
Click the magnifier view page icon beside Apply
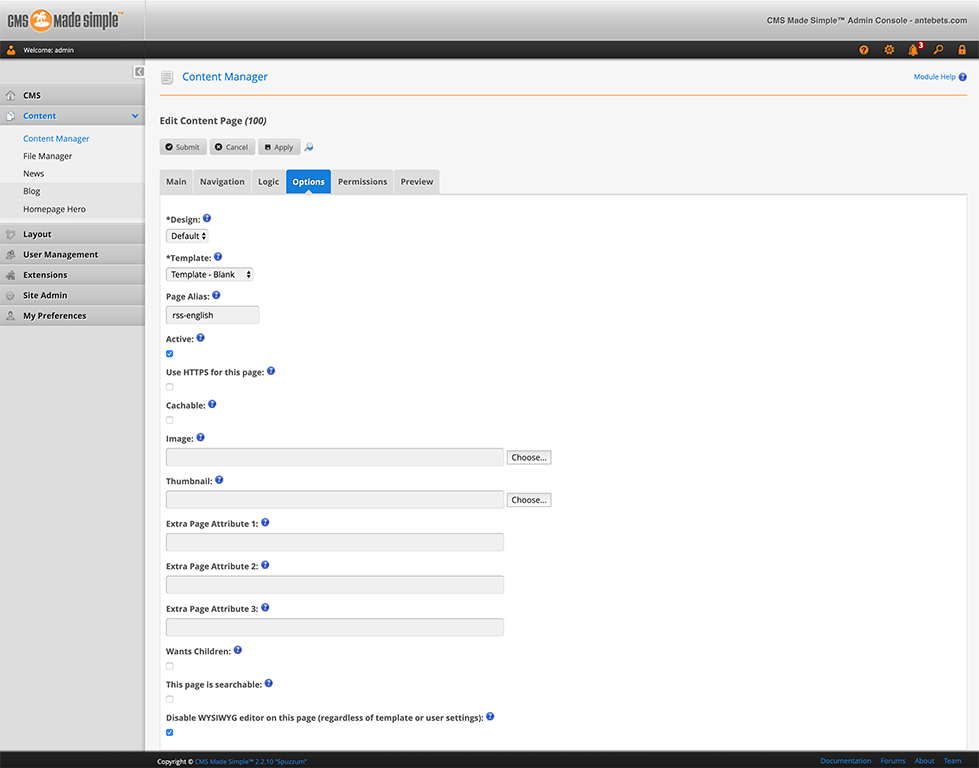tap(309, 147)
